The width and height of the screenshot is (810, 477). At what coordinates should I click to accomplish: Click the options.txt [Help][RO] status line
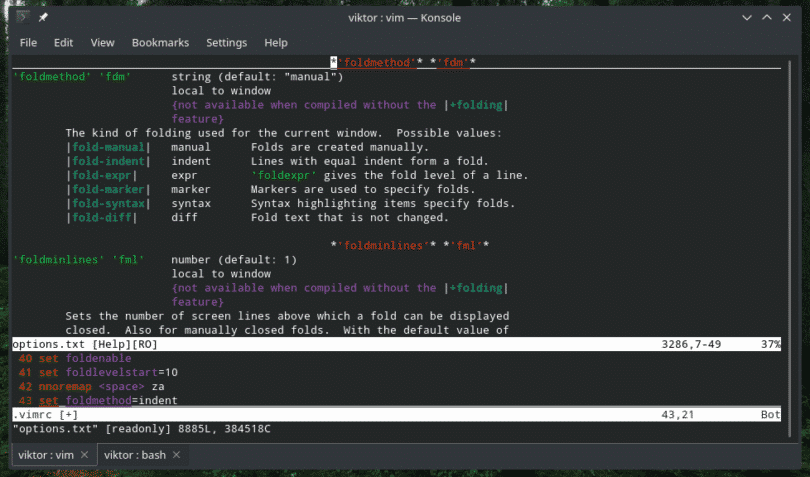(396, 344)
